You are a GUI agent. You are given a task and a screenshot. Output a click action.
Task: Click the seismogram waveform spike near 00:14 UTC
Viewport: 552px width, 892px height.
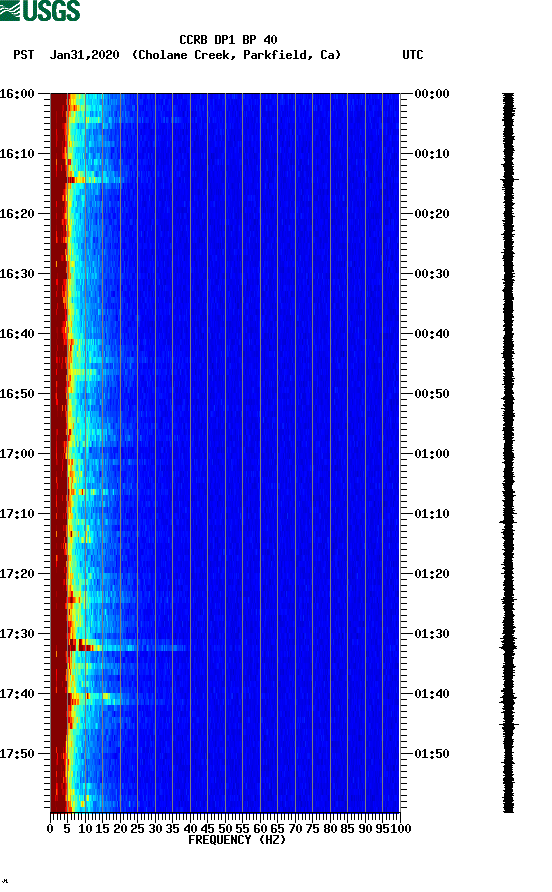[x=509, y=179]
